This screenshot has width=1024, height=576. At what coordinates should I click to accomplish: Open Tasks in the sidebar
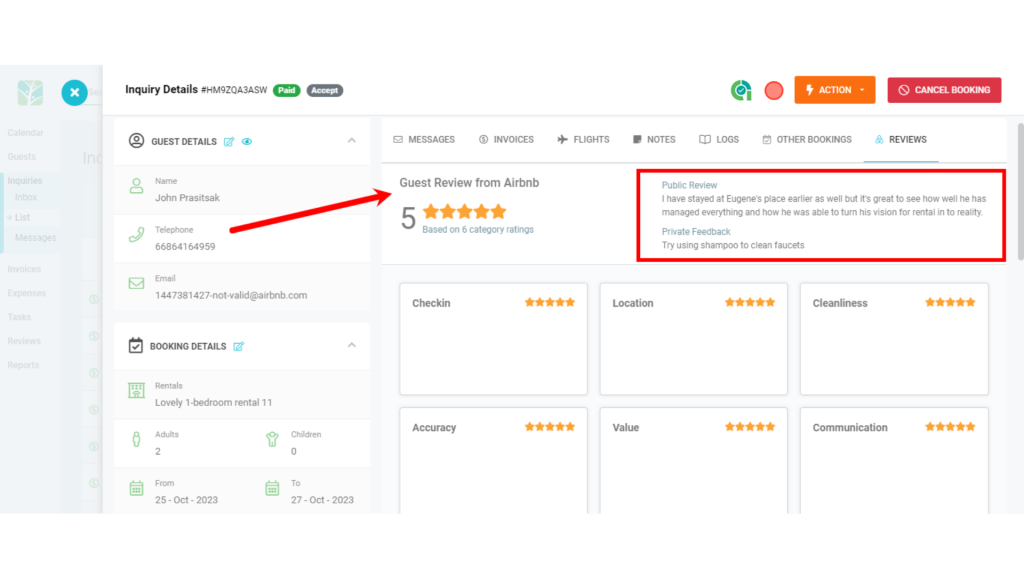click(x=19, y=317)
